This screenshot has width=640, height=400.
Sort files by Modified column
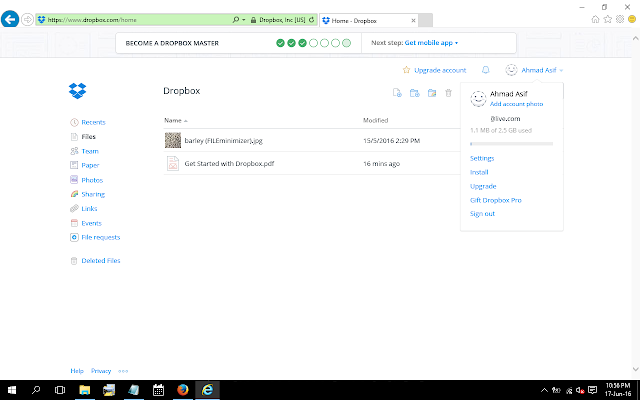pyautogui.click(x=376, y=120)
